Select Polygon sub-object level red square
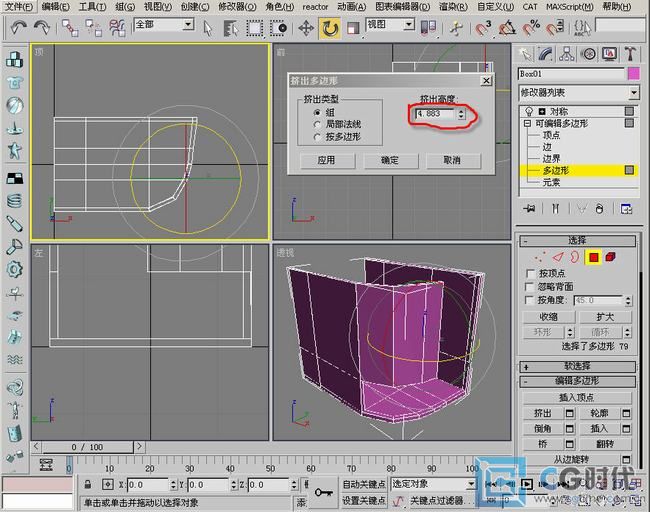 [x=594, y=257]
